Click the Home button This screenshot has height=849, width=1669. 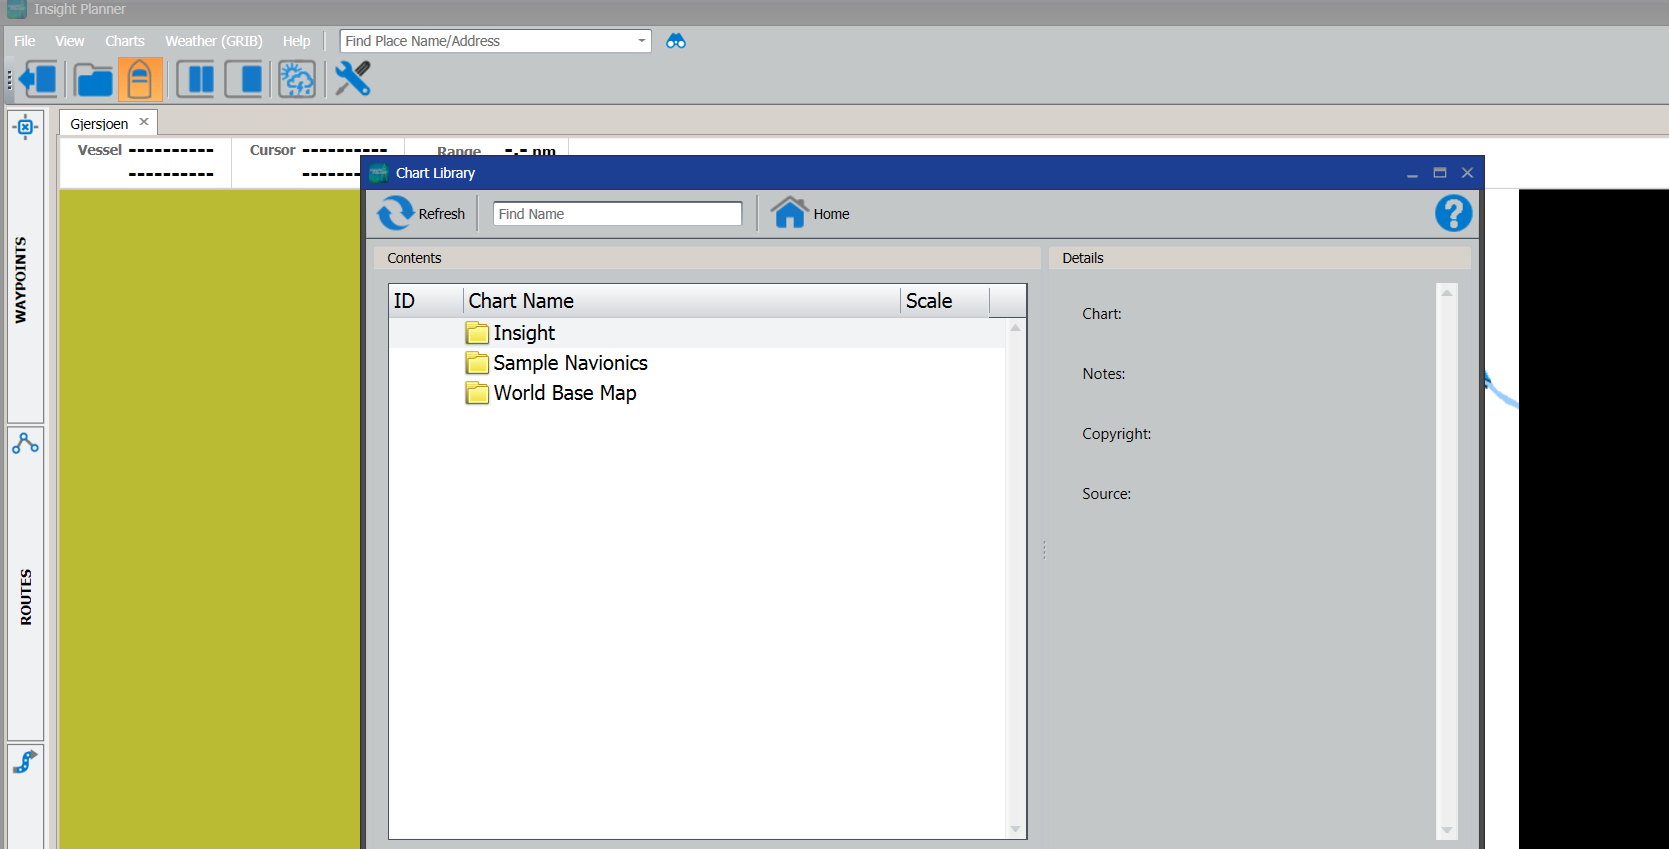[810, 214]
